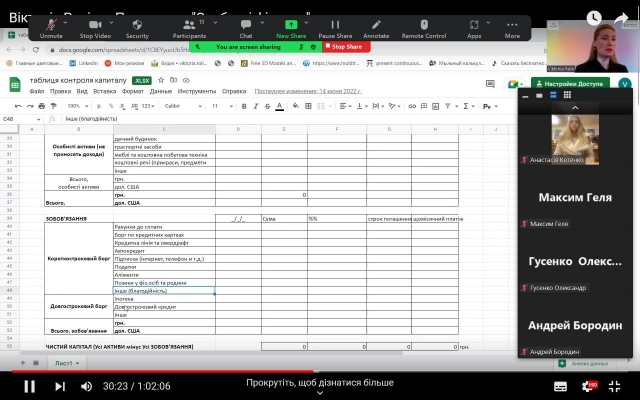Viewport: 640px width, 400px height.
Task: Expand audio options arrow next to Unmute
Action: pyautogui.click(x=65, y=22)
